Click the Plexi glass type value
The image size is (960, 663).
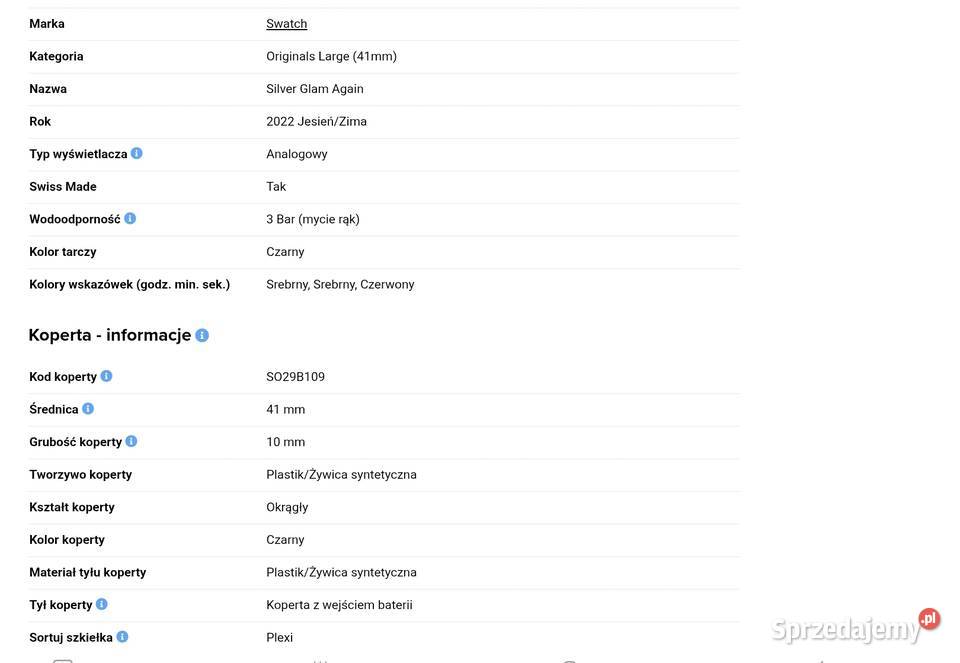[279, 637]
